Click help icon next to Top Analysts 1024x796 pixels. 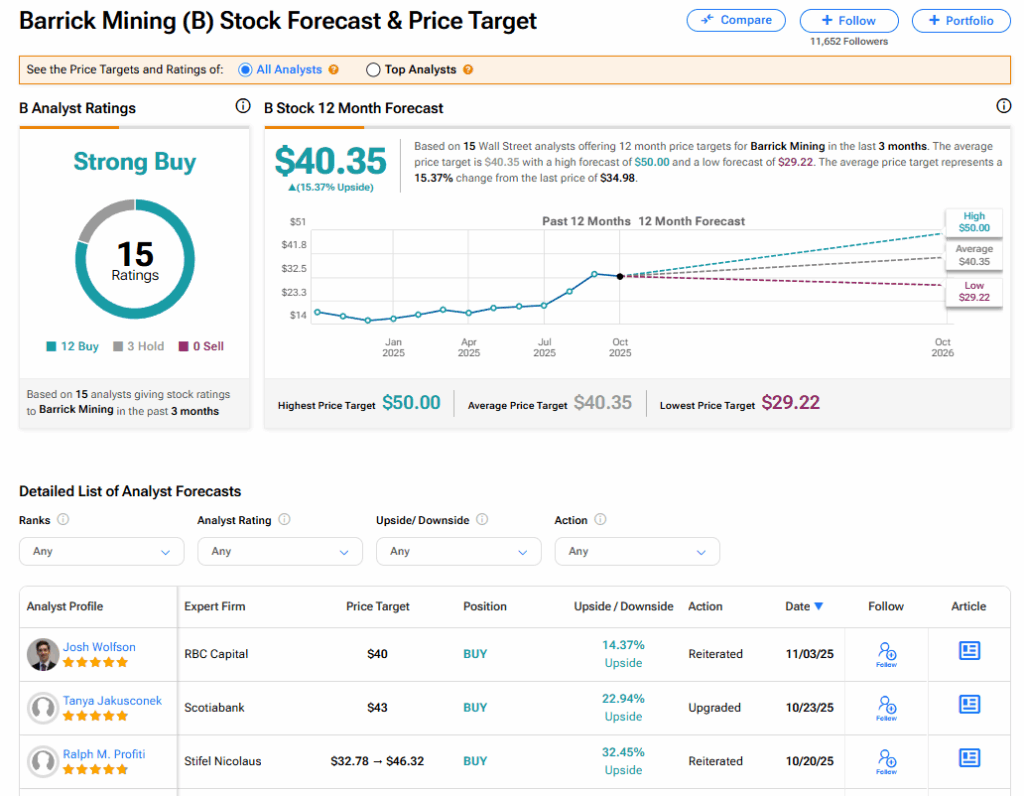(468, 70)
